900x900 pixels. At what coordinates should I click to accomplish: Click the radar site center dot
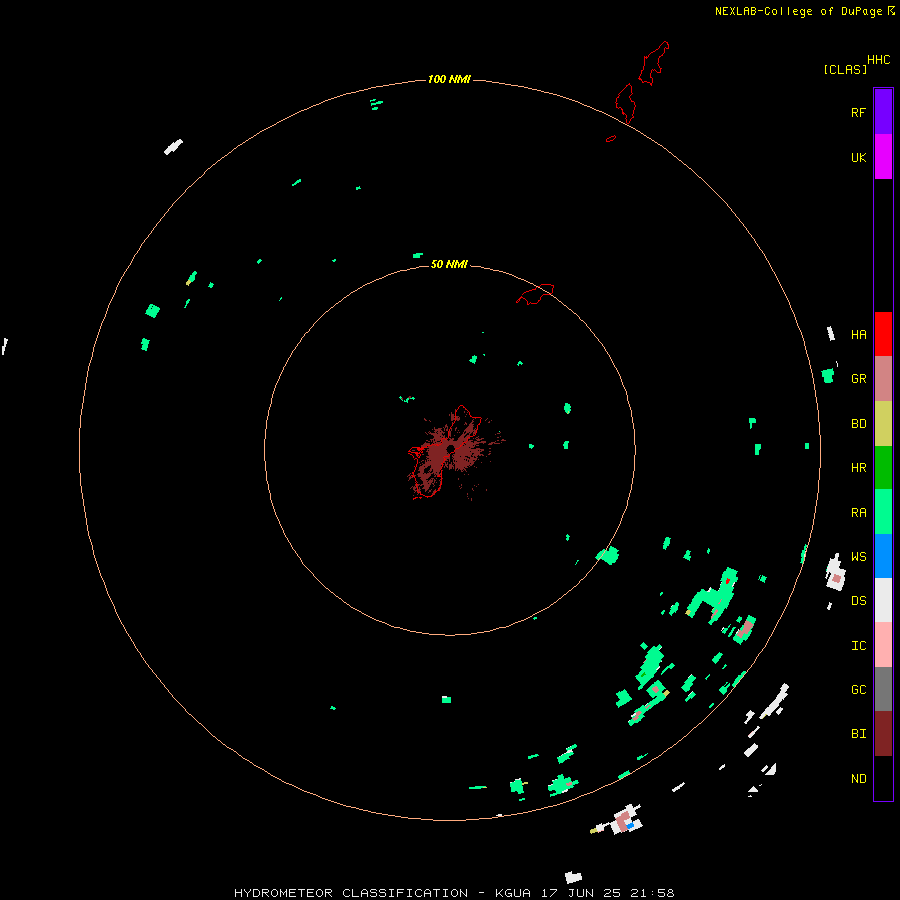(x=451, y=449)
